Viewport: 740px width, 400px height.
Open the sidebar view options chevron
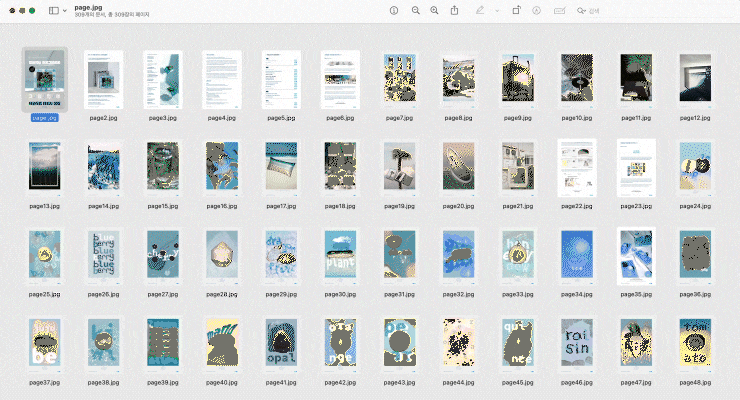[x=65, y=10]
